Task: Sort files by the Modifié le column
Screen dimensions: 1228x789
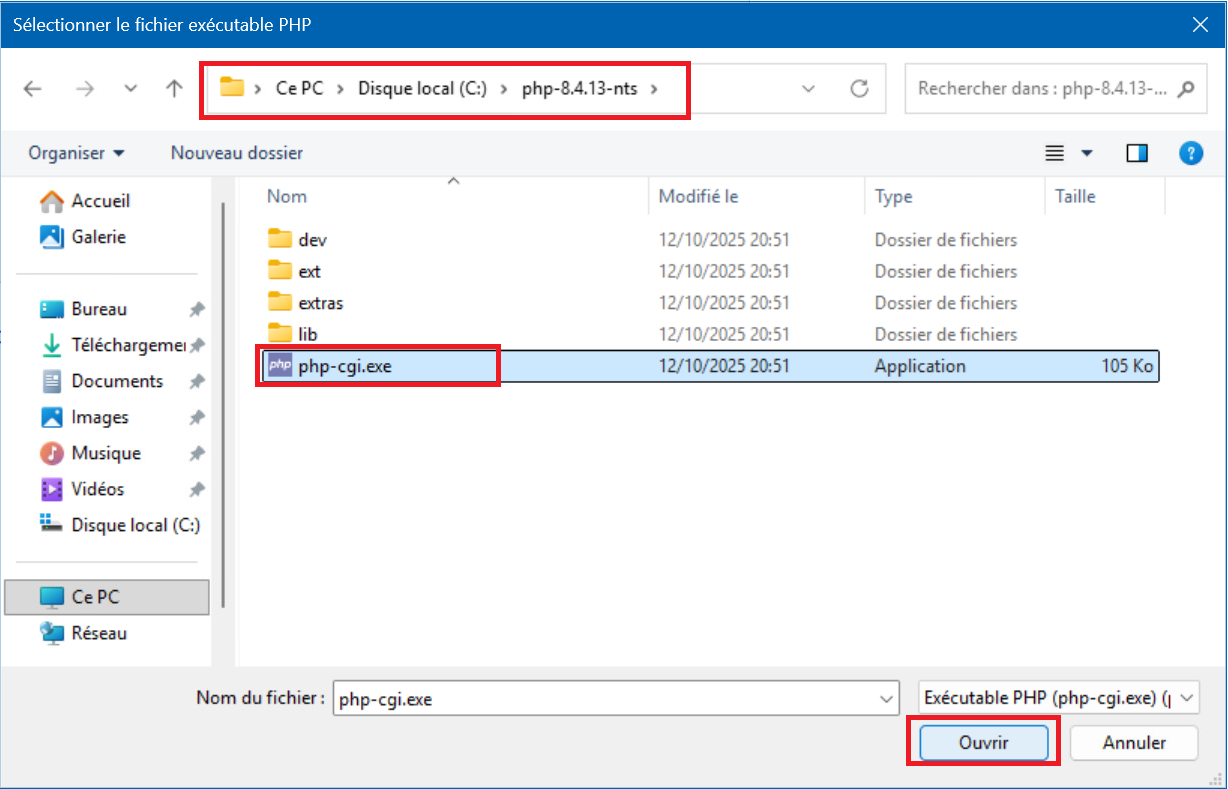Action: 698,197
